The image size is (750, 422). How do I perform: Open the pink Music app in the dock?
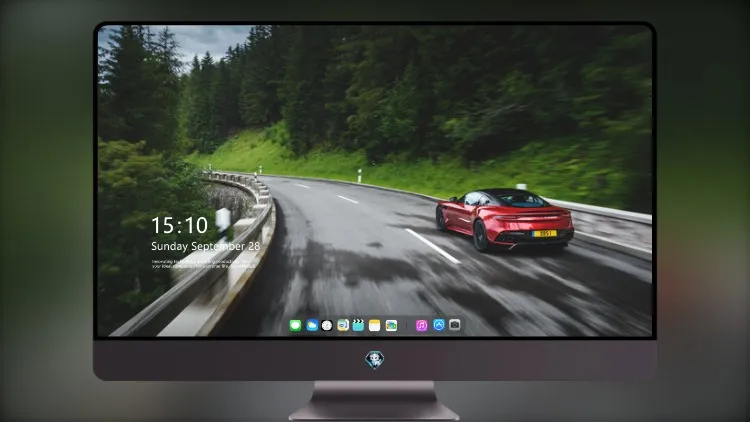tap(421, 325)
